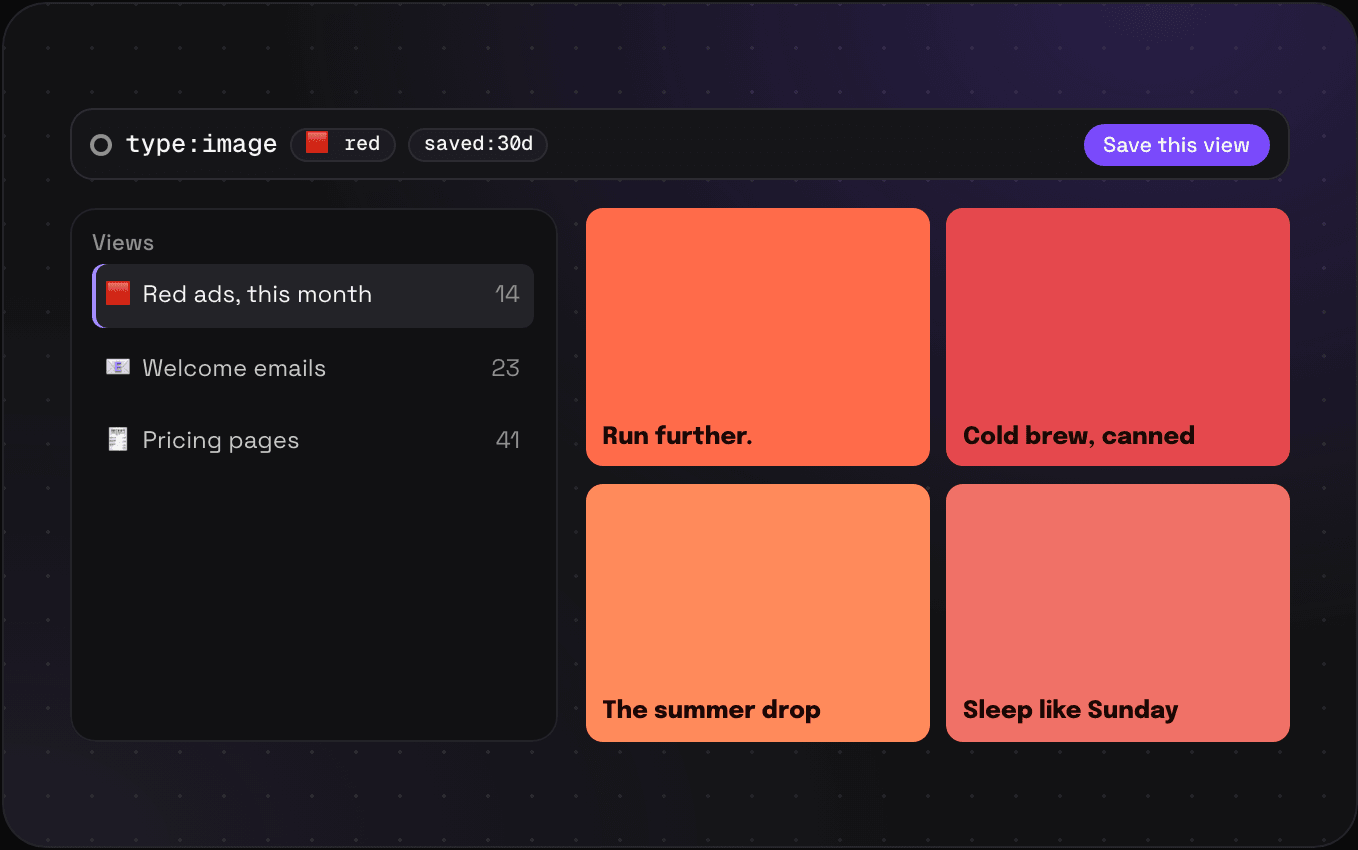The height and width of the screenshot is (850, 1358).
Task: Open the Cold brew, canned image card
Action: (1118, 337)
